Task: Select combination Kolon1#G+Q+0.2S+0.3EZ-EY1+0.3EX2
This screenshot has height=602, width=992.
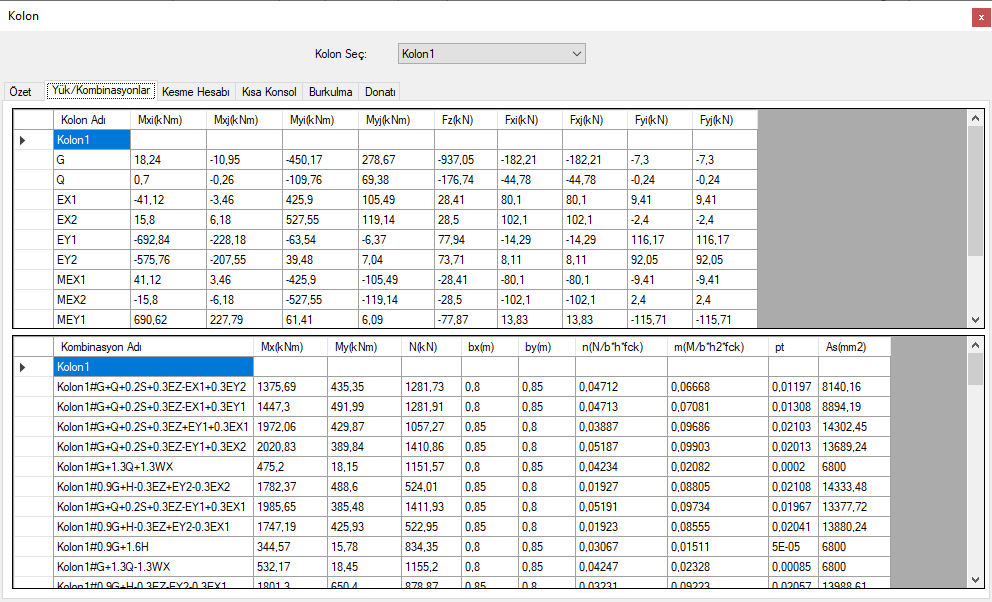Action: 153,447
